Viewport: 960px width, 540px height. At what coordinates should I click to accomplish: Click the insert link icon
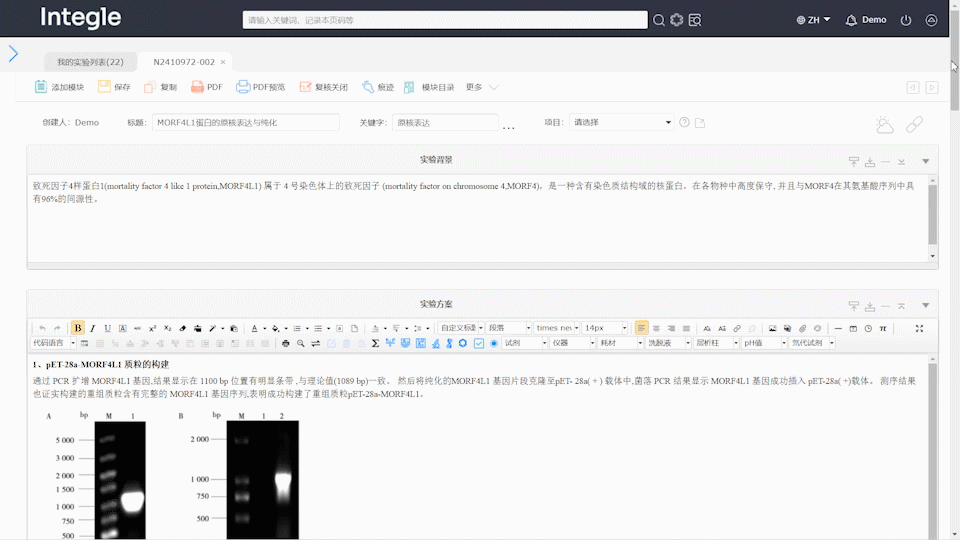(737, 328)
